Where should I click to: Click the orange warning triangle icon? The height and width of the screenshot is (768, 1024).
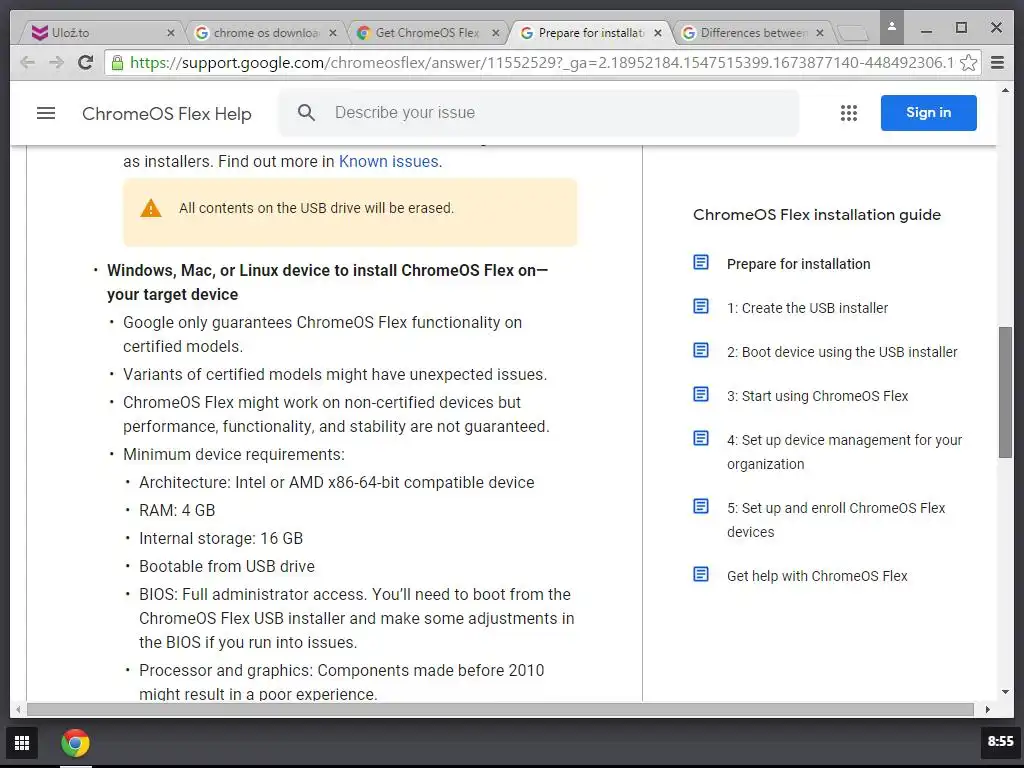151,208
